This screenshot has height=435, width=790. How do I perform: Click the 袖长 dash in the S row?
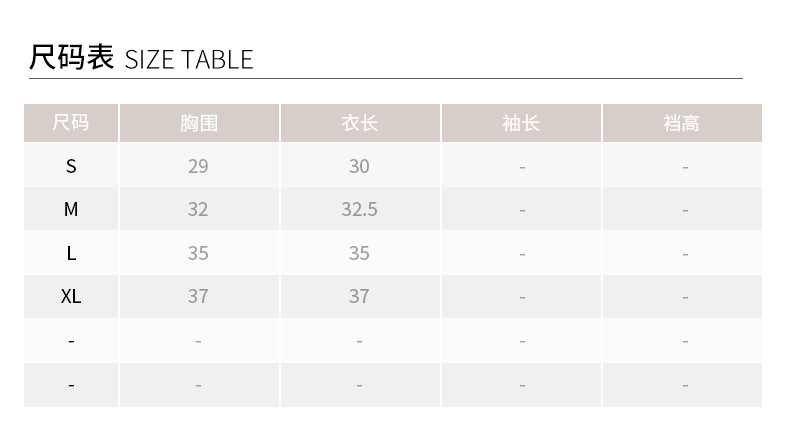[522, 167]
